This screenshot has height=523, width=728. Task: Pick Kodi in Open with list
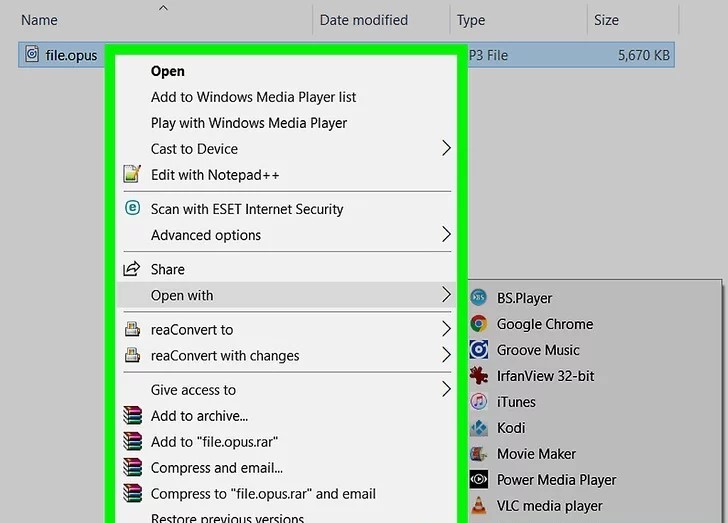pyautogui.click(x=595, y=428)
